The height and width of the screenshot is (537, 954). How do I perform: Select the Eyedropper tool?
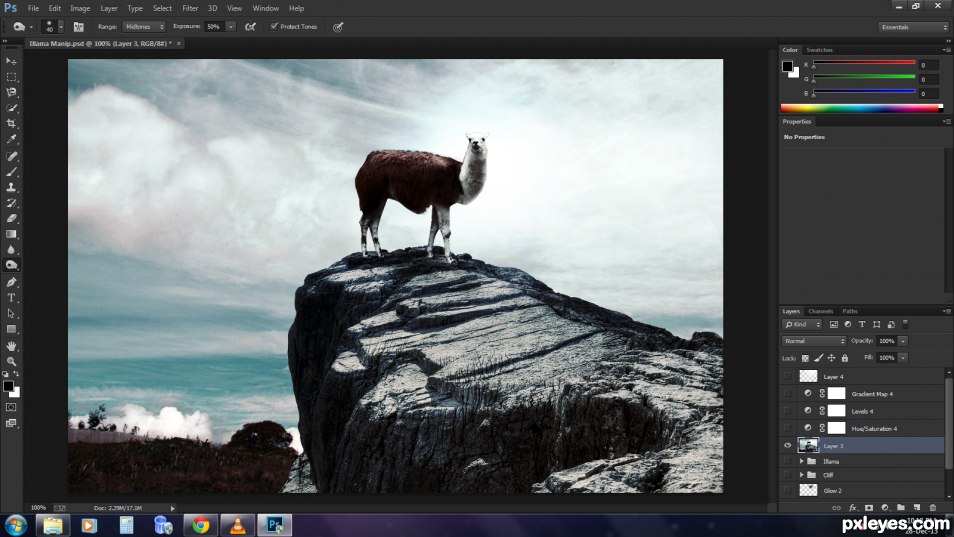(x=11, y=139)
